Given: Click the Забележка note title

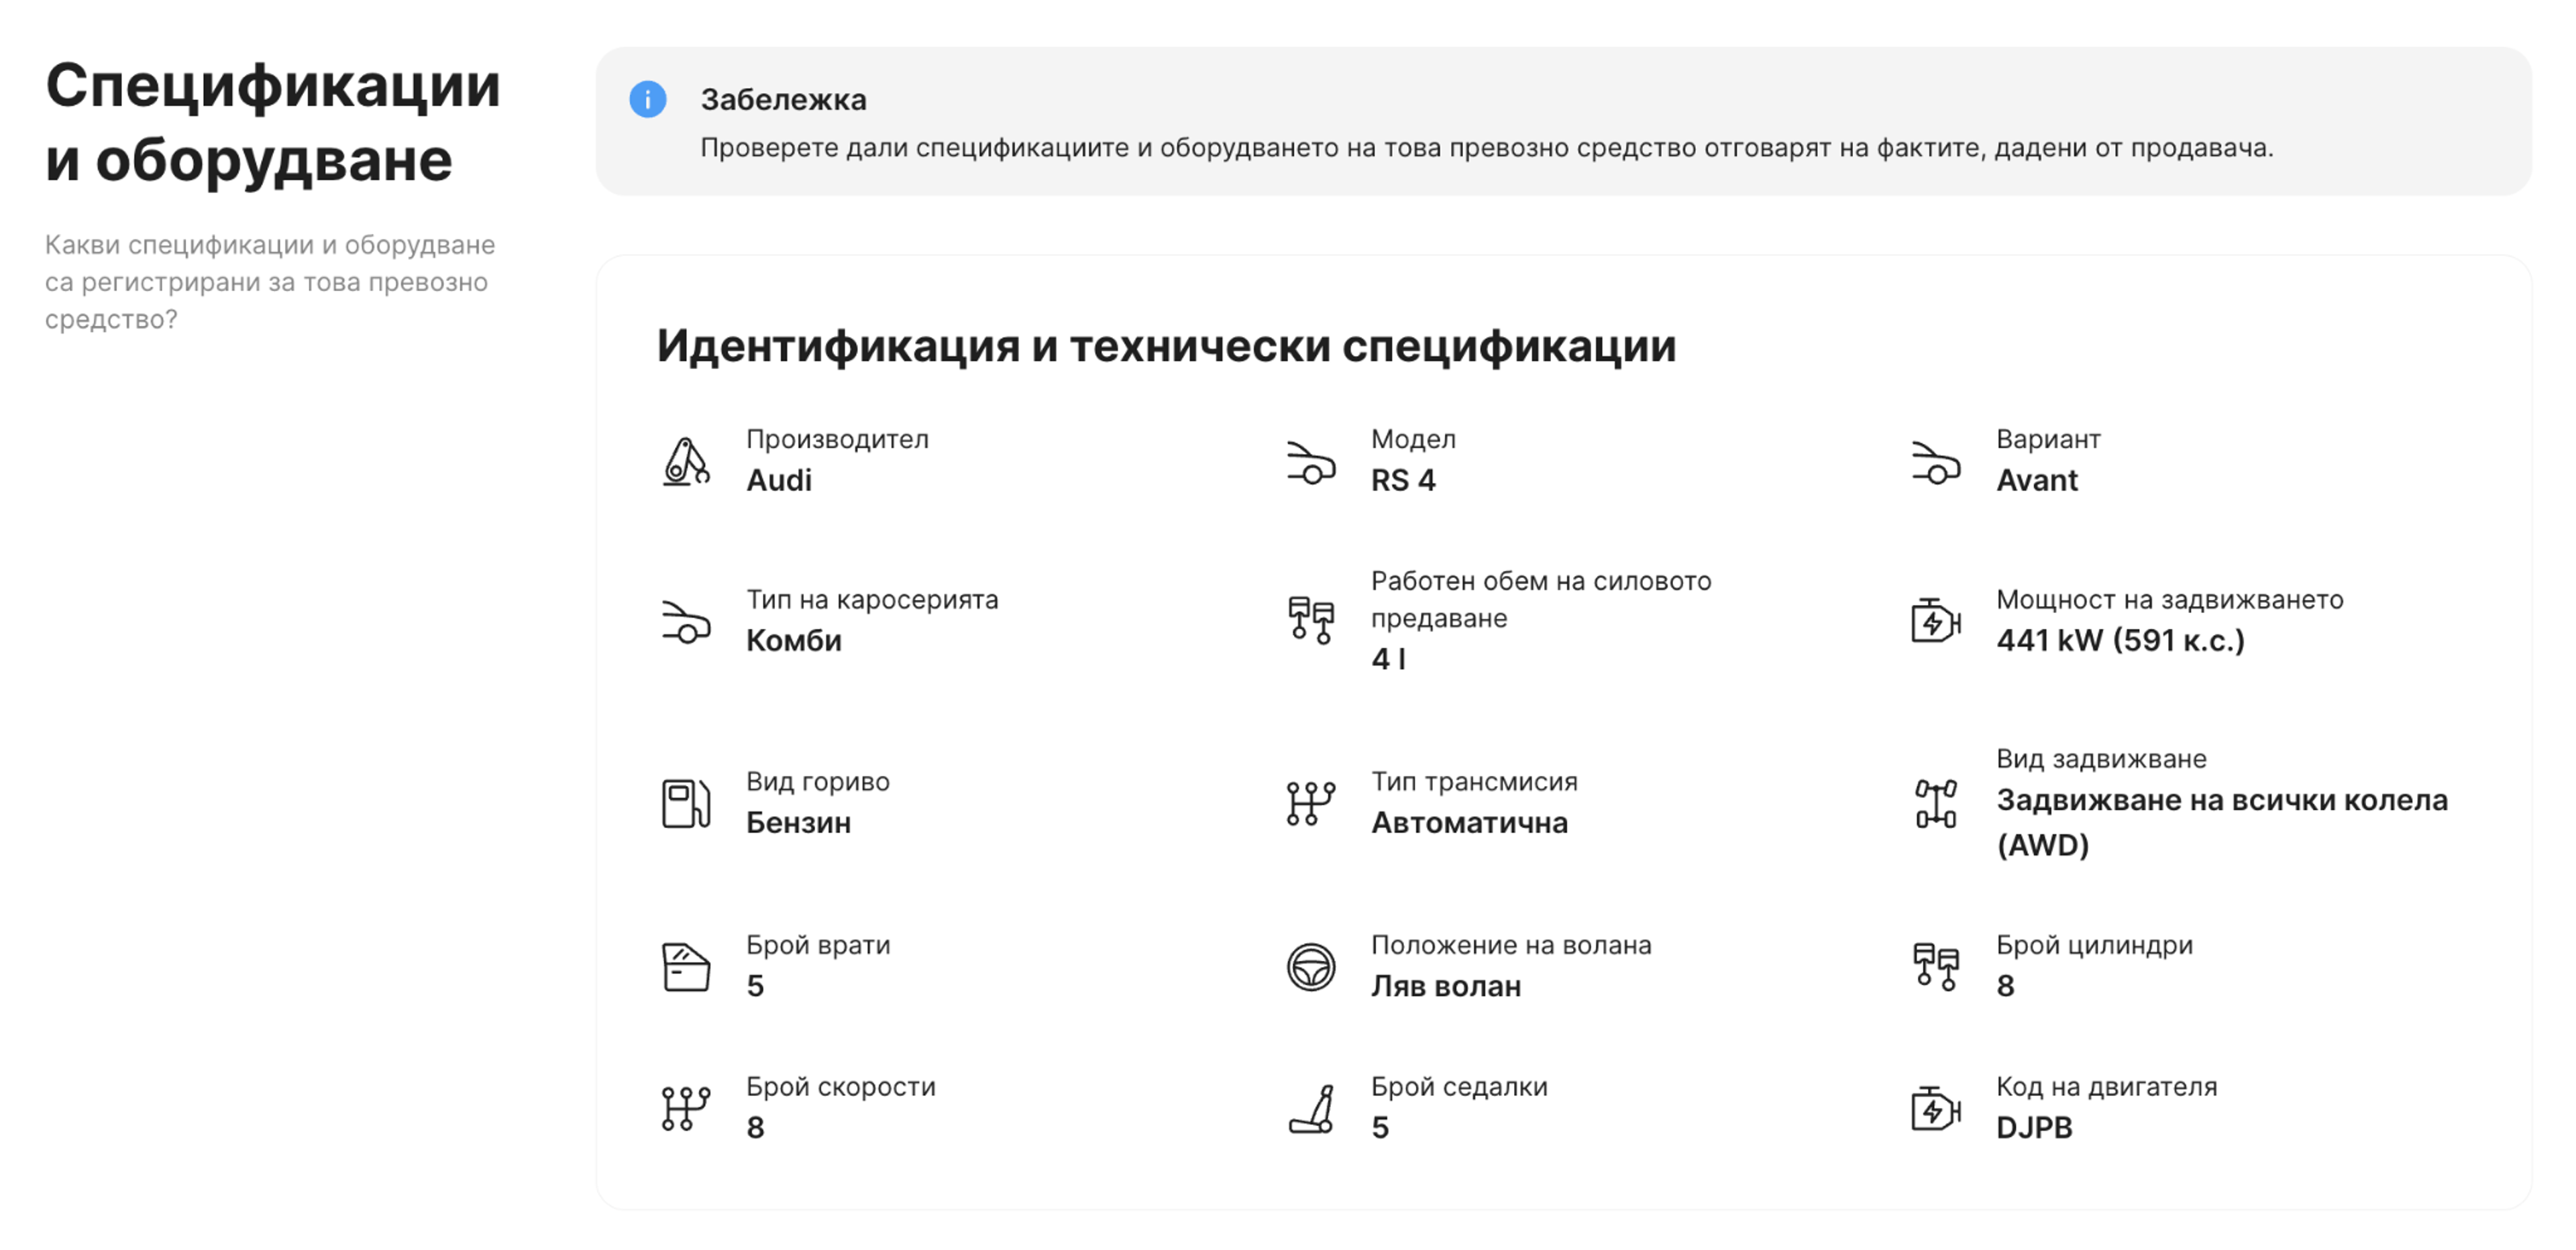Looking at the screenshot, I should click(783, 99).
